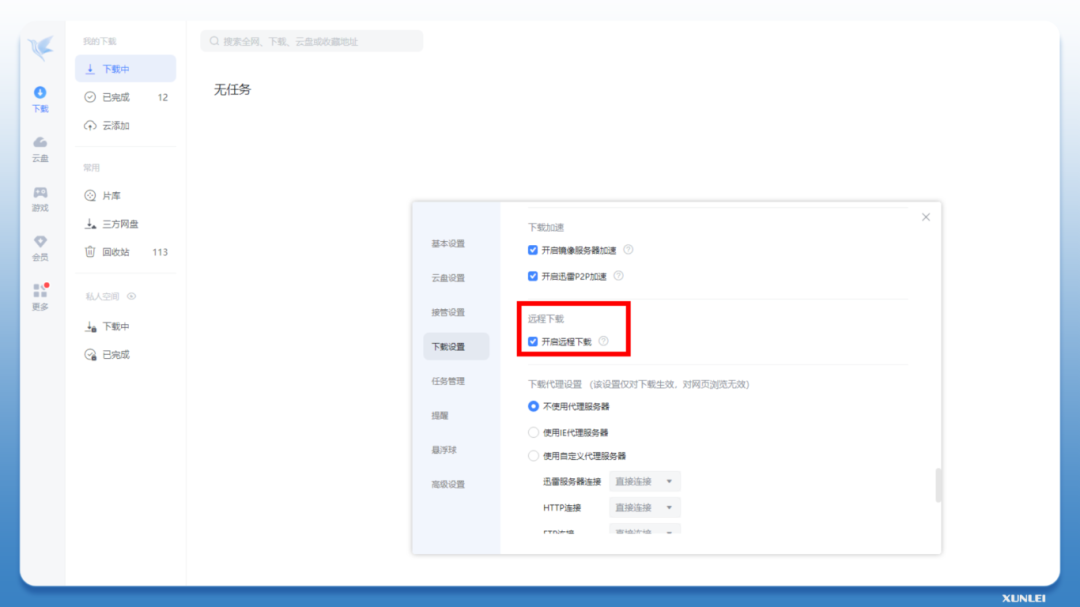Click the search box at the top

click(311, 41)
